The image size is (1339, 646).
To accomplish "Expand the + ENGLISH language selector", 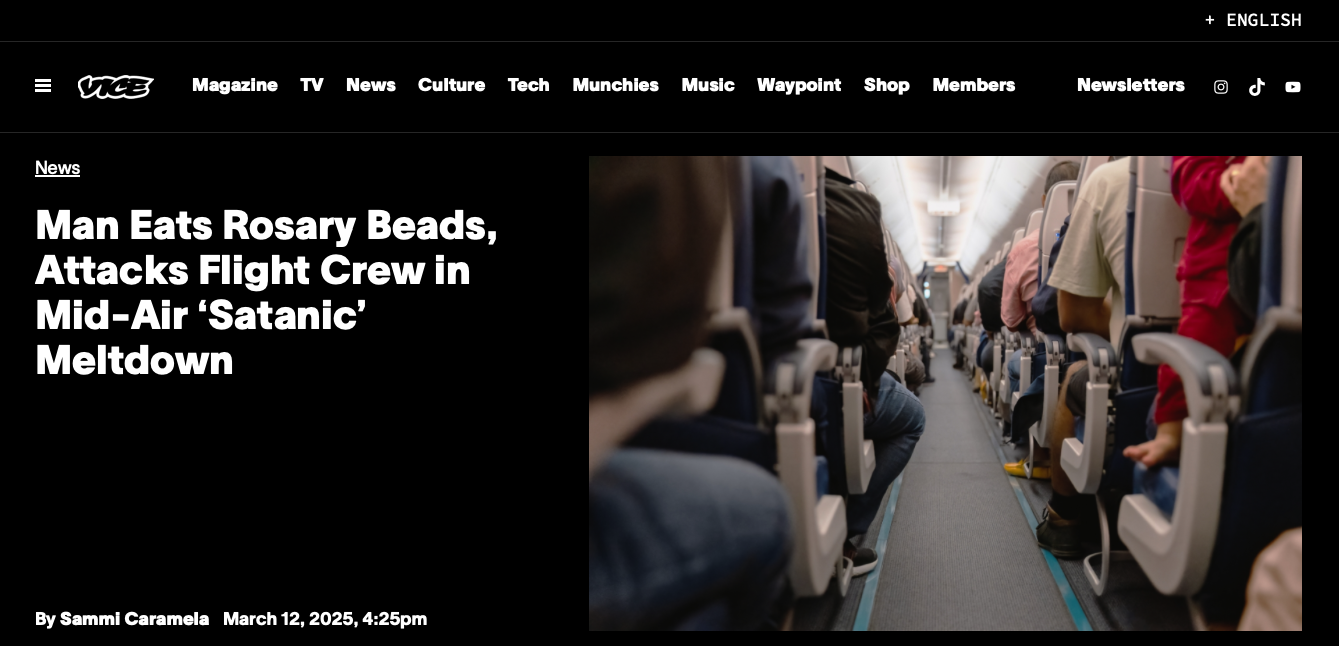I will [1253, 20].
